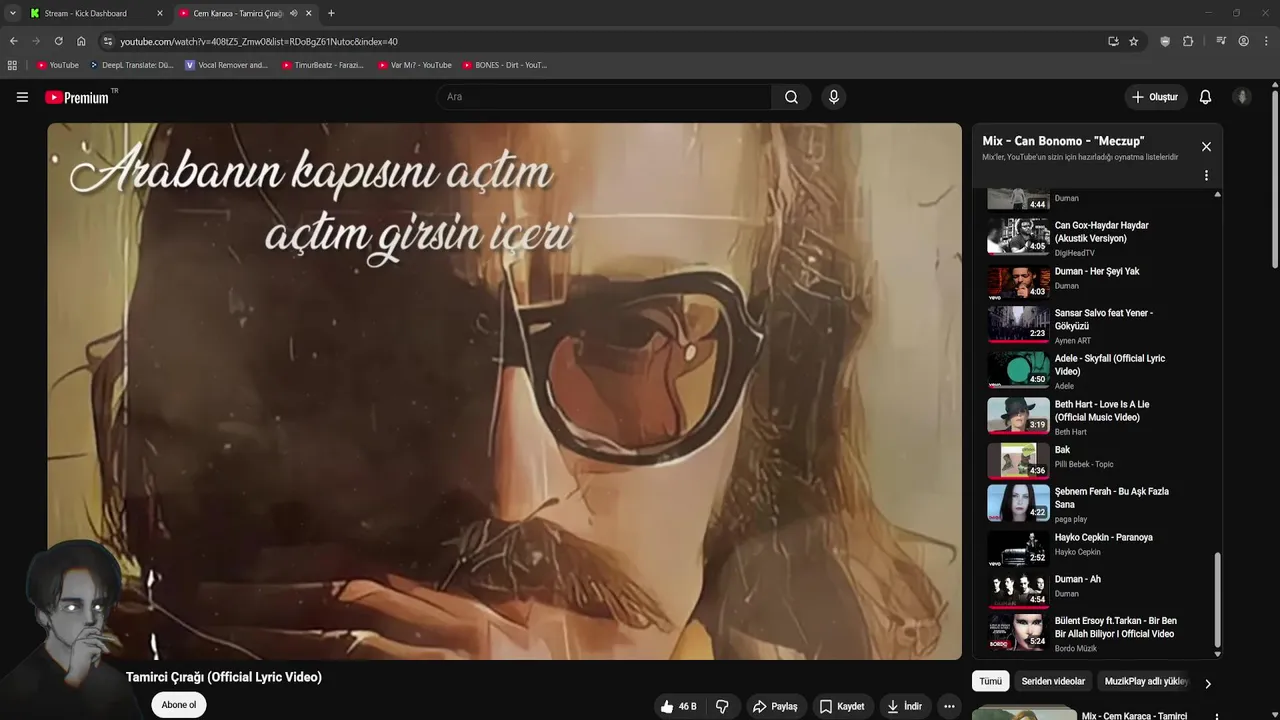
Task: Select the Tümü filter chip
Action: point(990,681)
